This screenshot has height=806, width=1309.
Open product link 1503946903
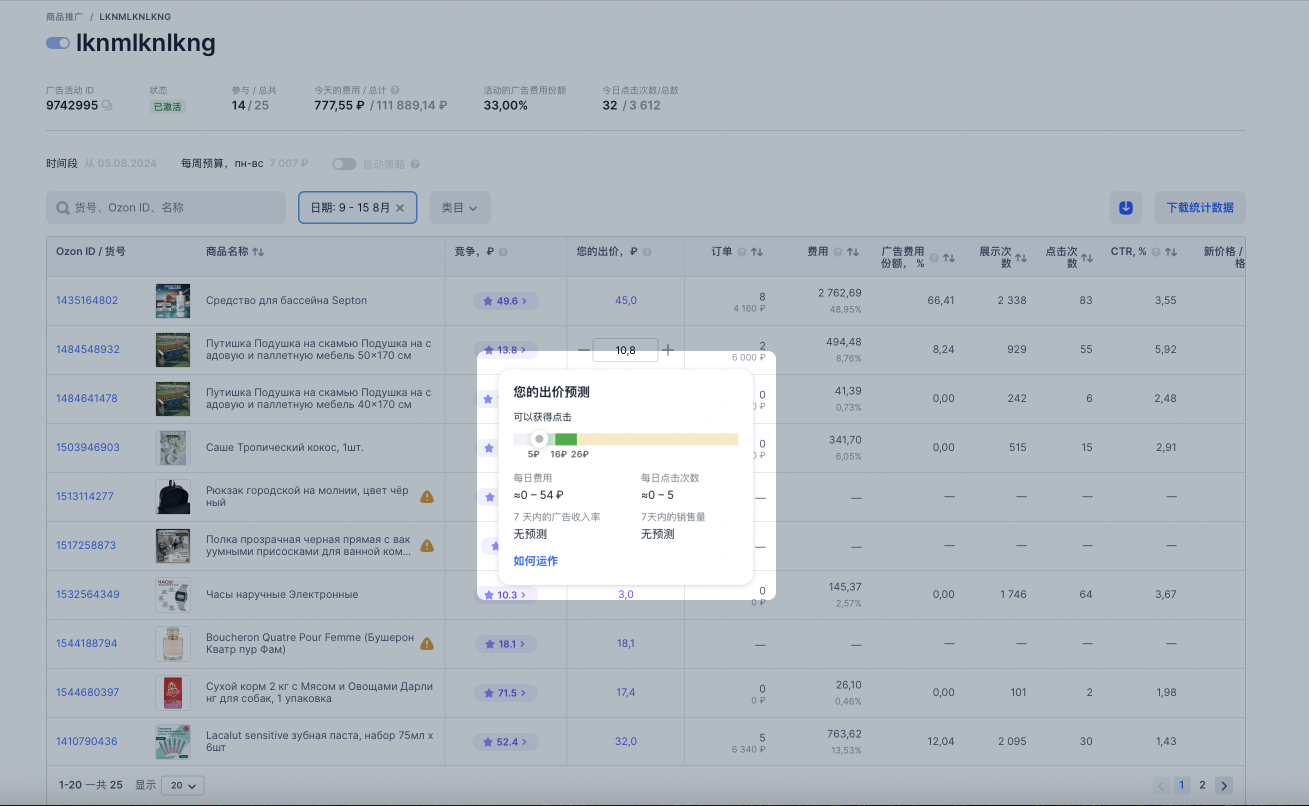click(88, 447)
